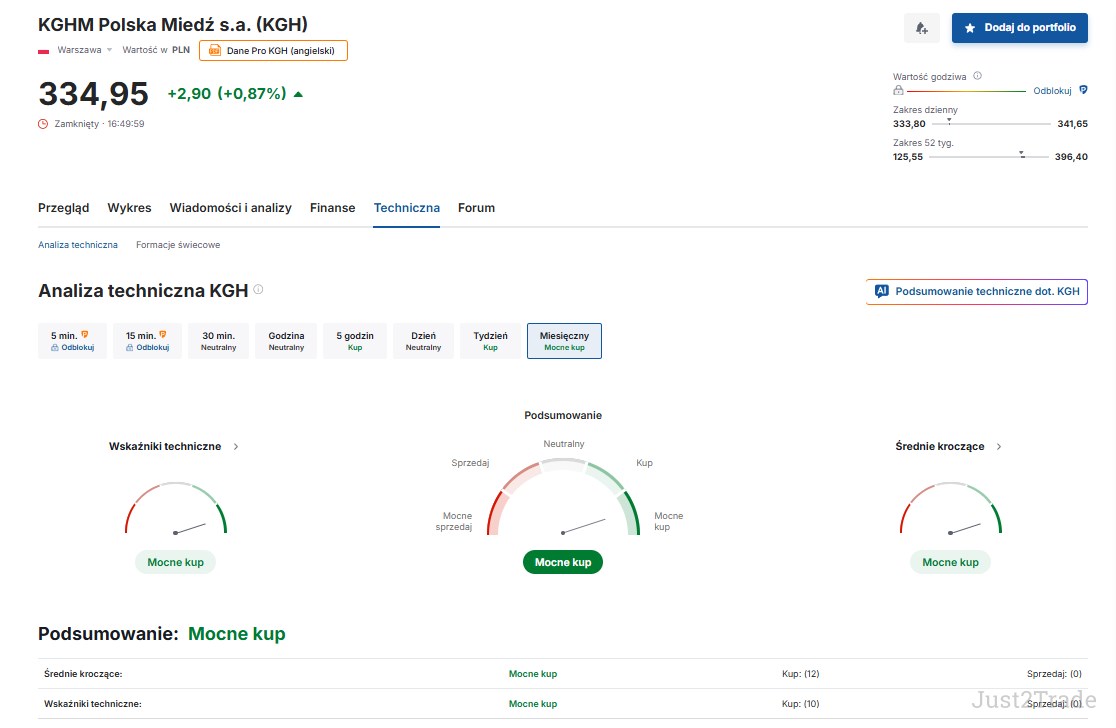Click Mocne kup in Wskaźniki techniczne row

click(x=533, y=704)
